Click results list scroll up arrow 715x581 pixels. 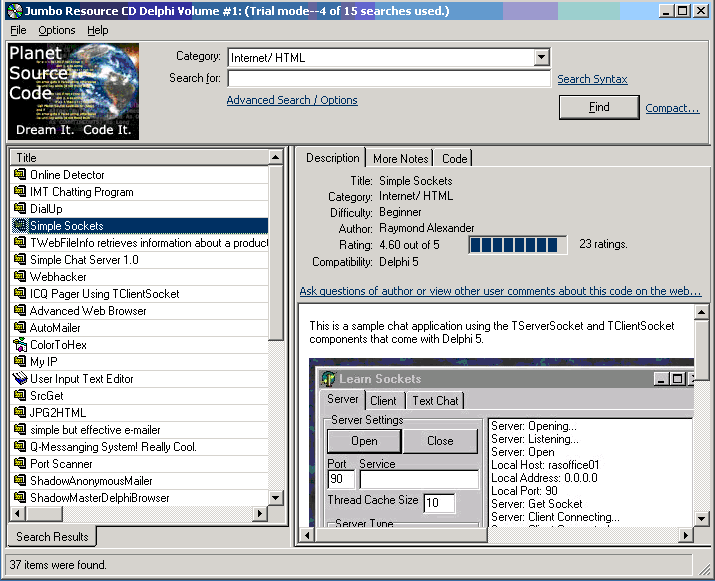tap(275, 157)
